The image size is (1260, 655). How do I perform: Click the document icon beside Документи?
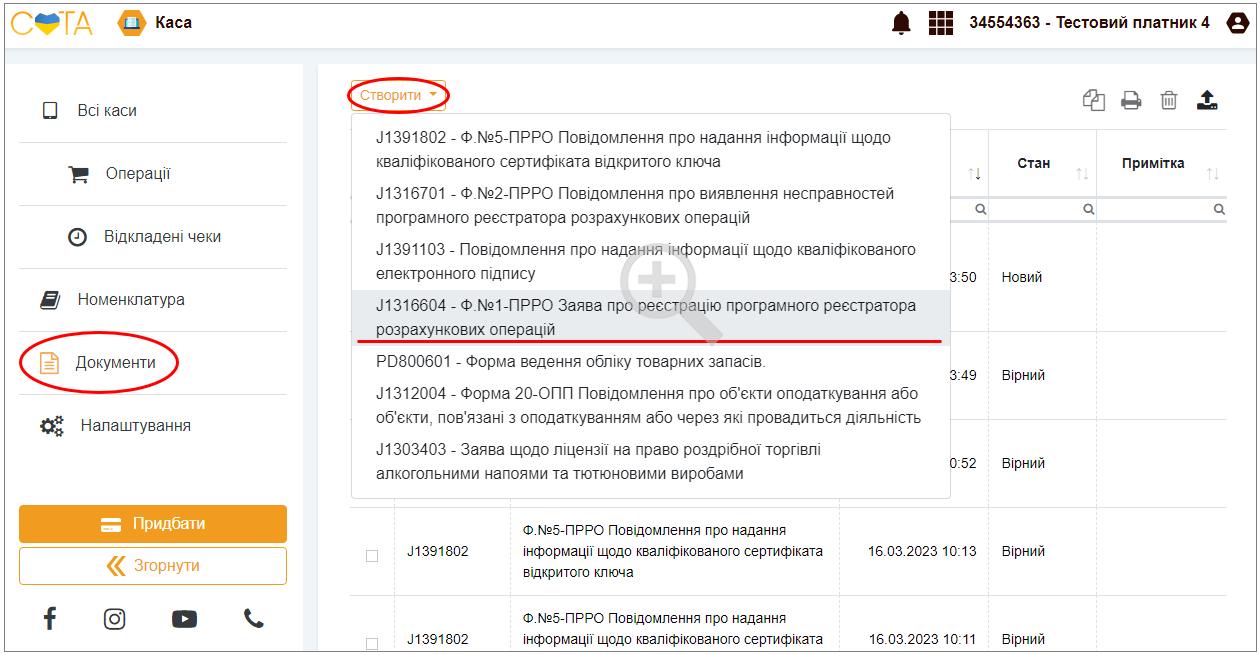pyautogui.click(x=49, y=363)
